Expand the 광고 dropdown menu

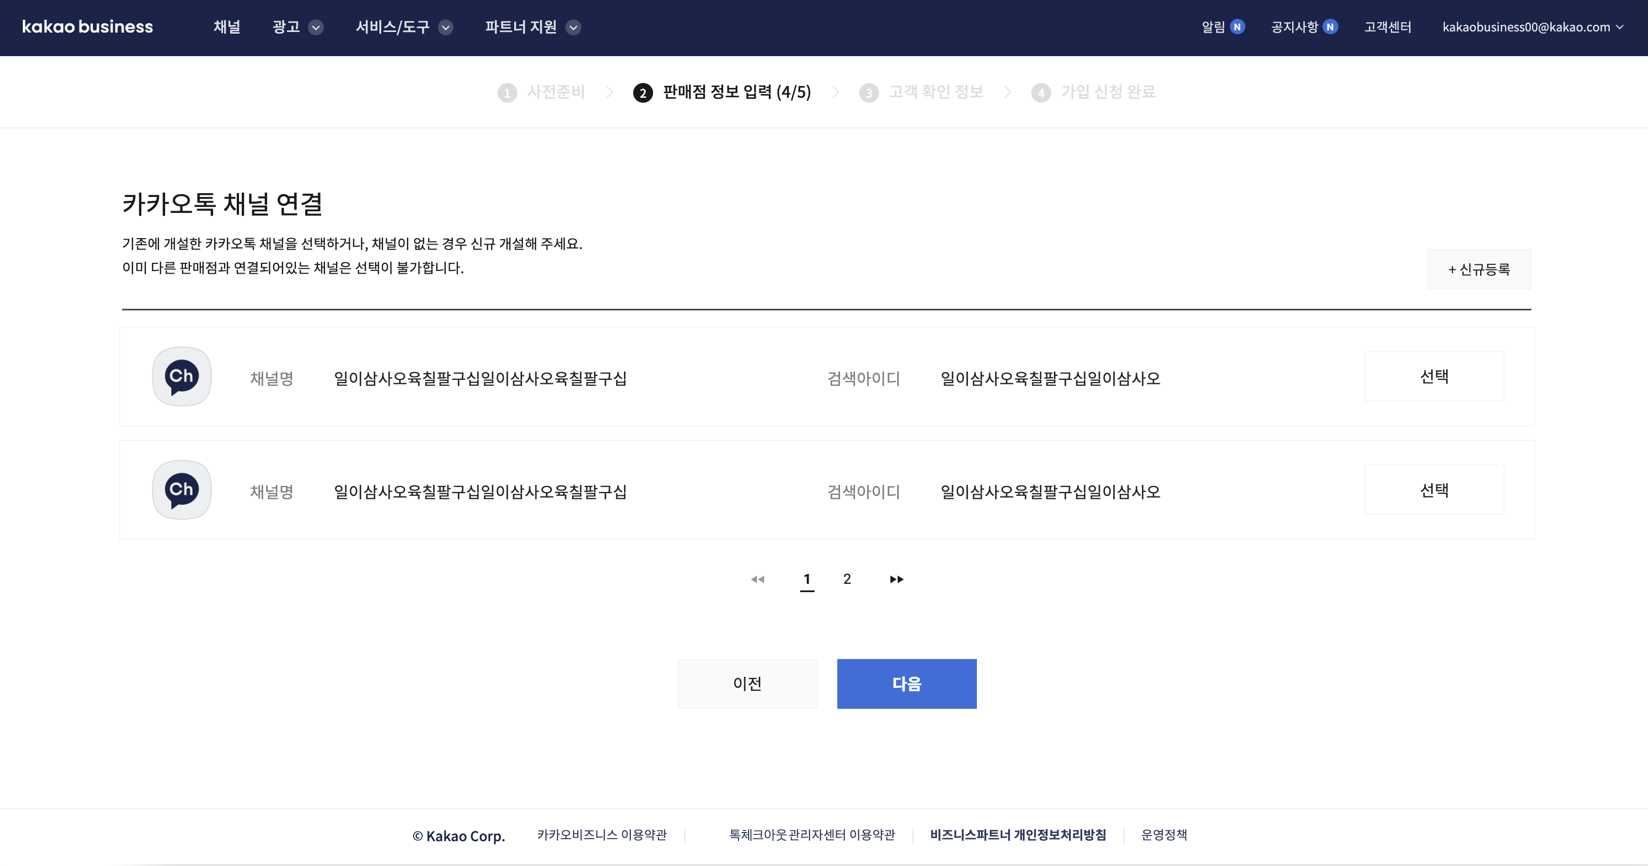297,27
